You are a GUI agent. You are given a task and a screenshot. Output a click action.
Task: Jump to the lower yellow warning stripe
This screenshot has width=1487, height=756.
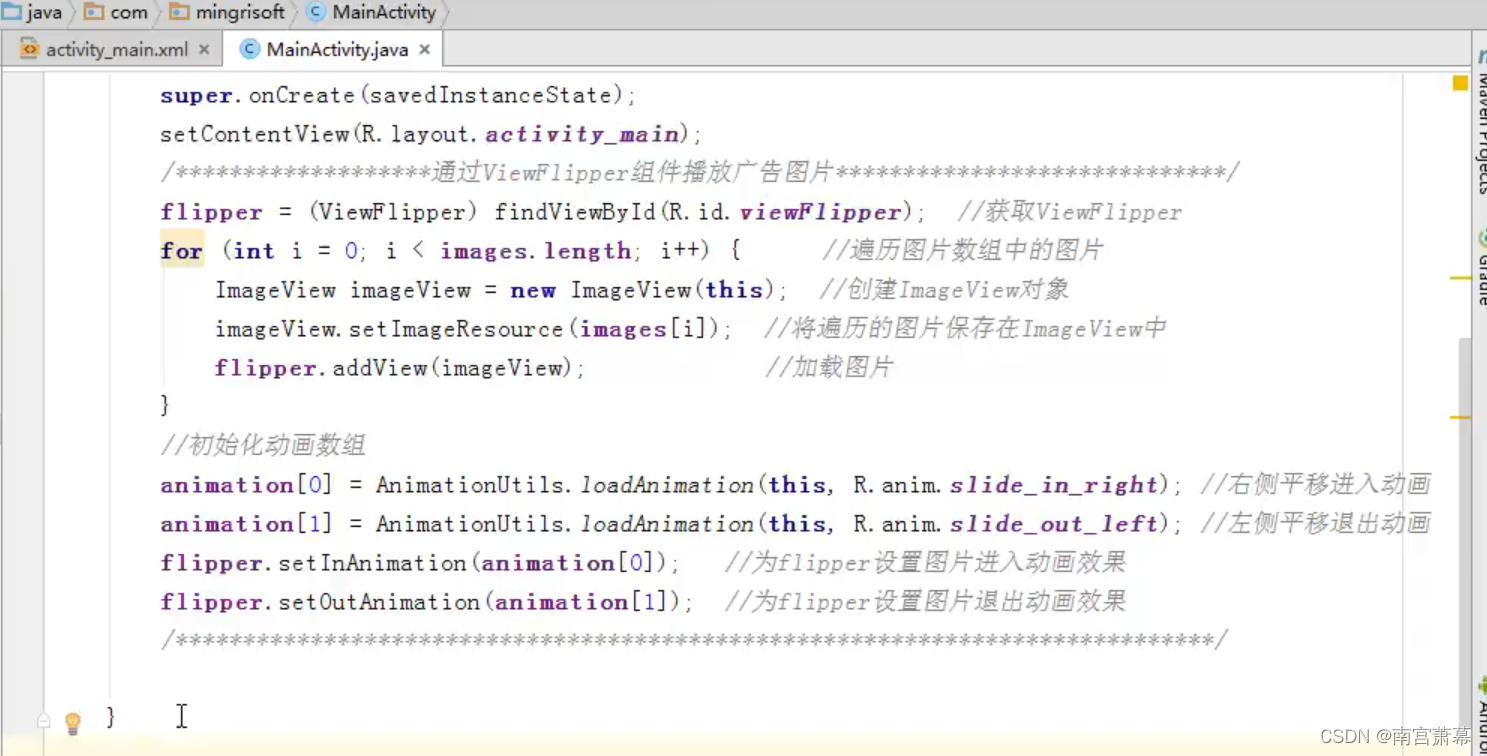coord(1461,417)
